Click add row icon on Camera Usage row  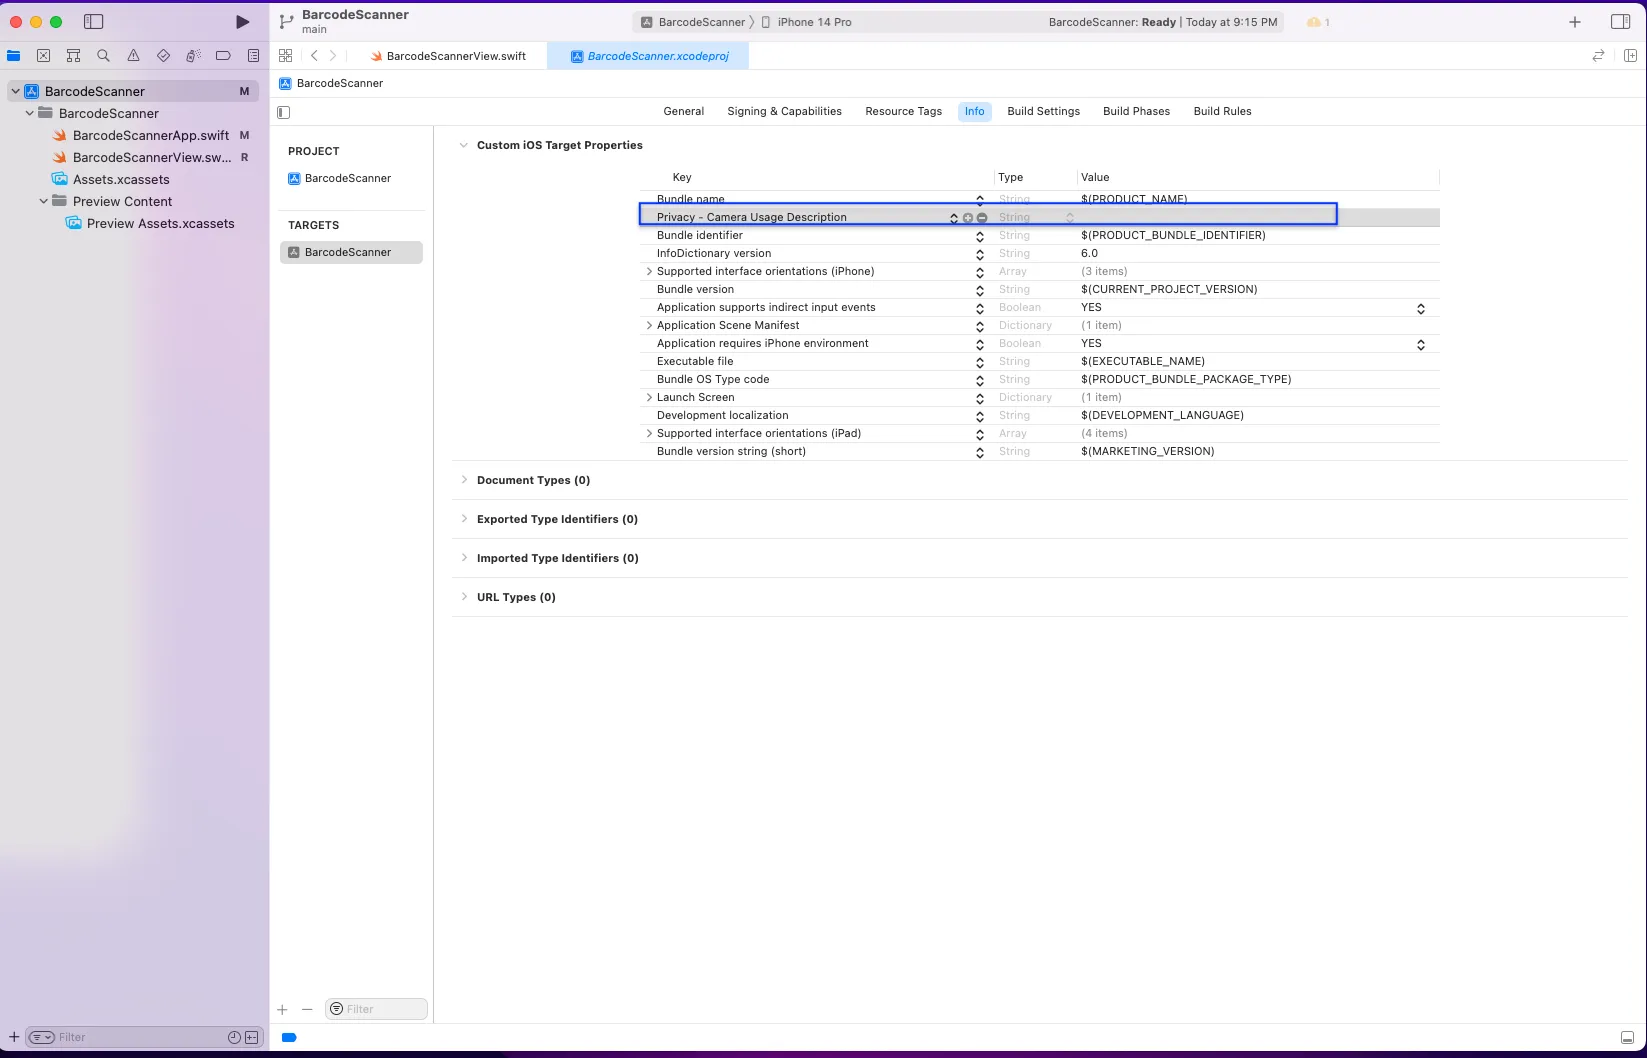(968, 218)
